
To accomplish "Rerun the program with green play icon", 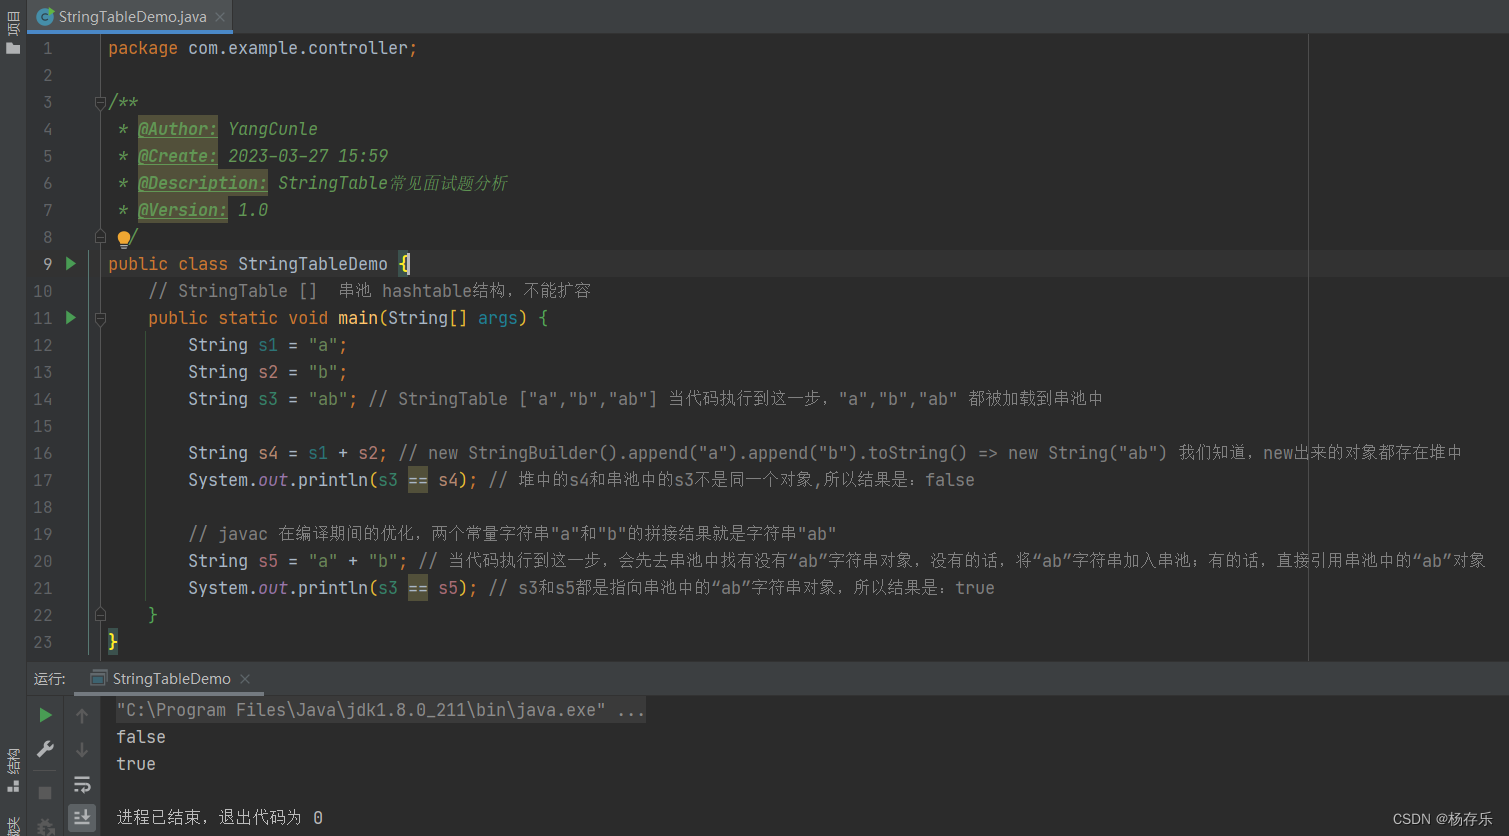I will (x=44, y=715).
